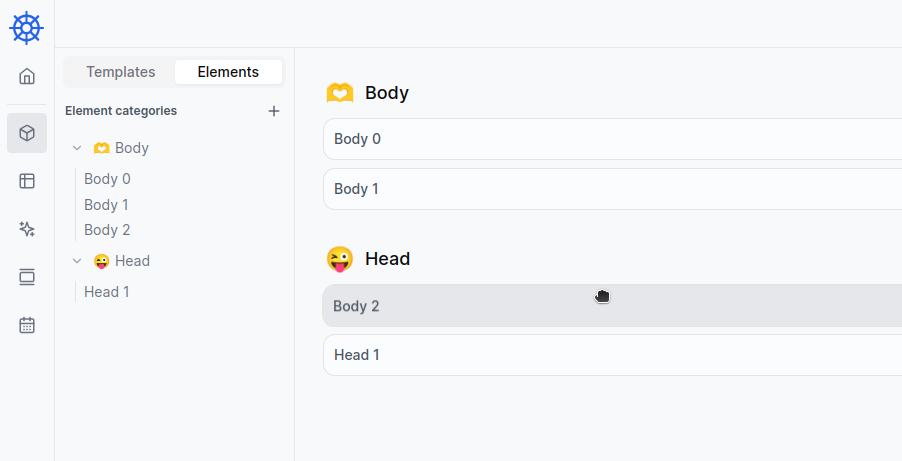Switch to the Elements tab

[x=228, y=72]
